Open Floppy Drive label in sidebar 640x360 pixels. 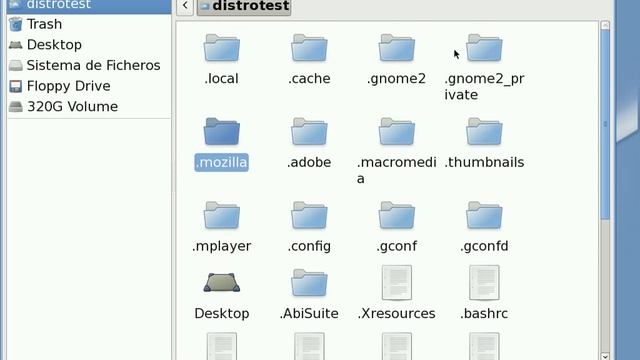click(x=69, y=86)
